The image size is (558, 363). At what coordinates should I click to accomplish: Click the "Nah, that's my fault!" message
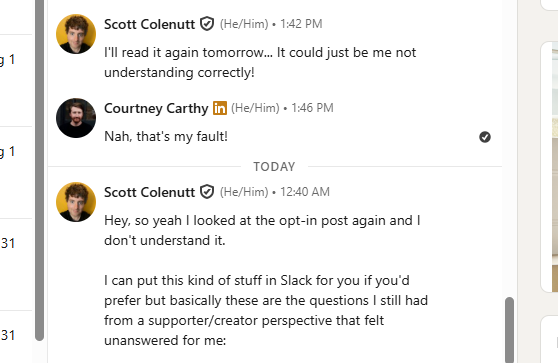166,136
